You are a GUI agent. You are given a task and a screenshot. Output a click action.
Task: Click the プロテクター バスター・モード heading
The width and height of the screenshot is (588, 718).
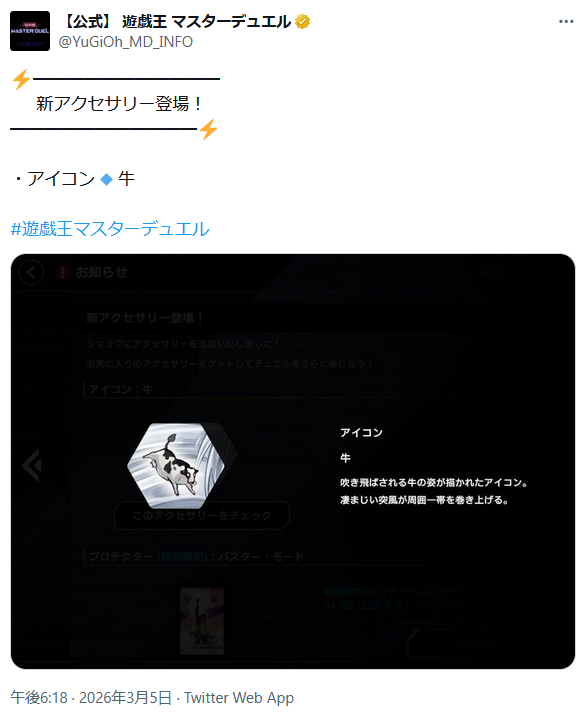tap(196, 557)
